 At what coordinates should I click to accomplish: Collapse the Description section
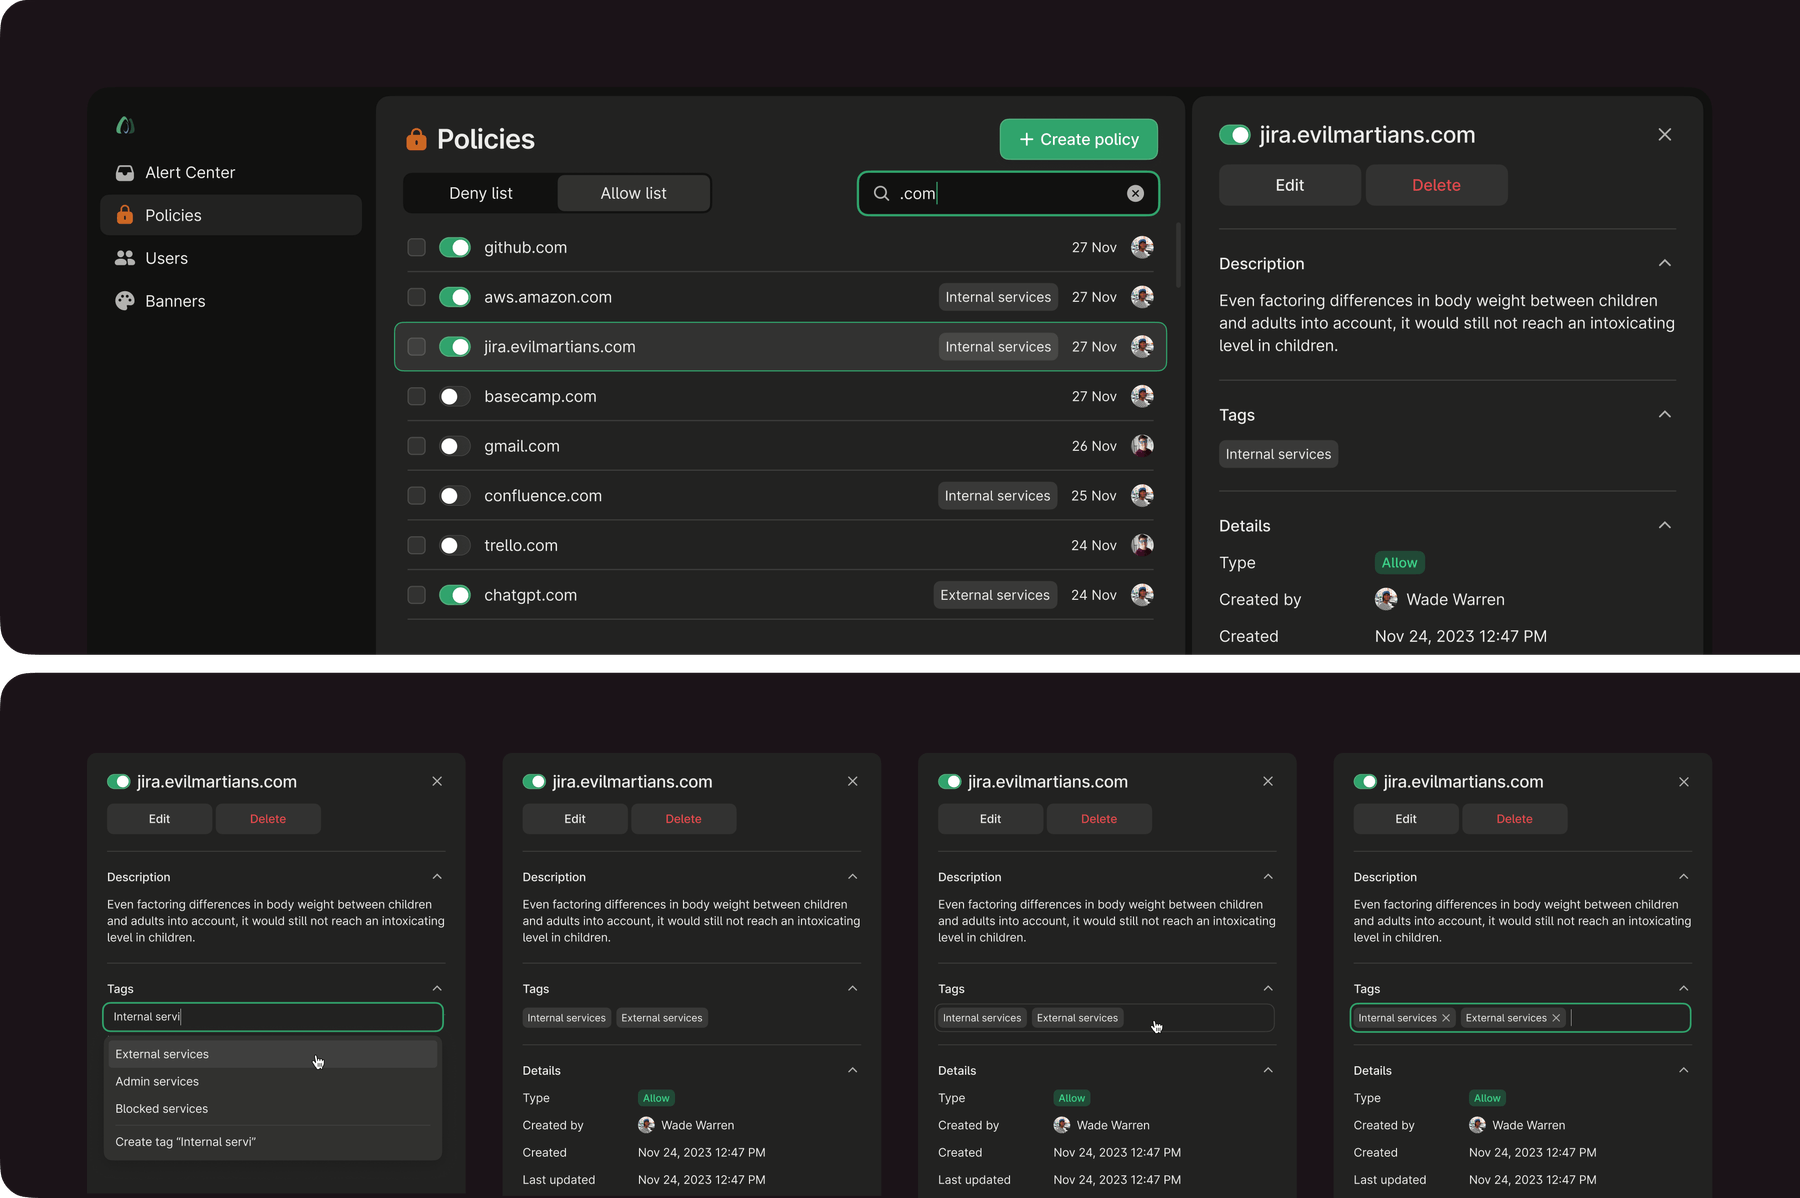point(1664,263)
